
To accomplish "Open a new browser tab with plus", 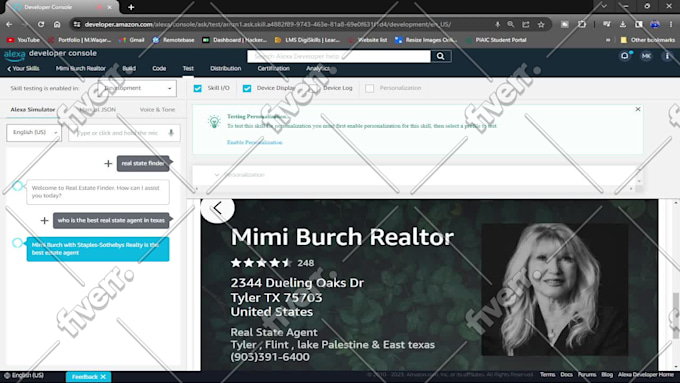I will point(131,7).
